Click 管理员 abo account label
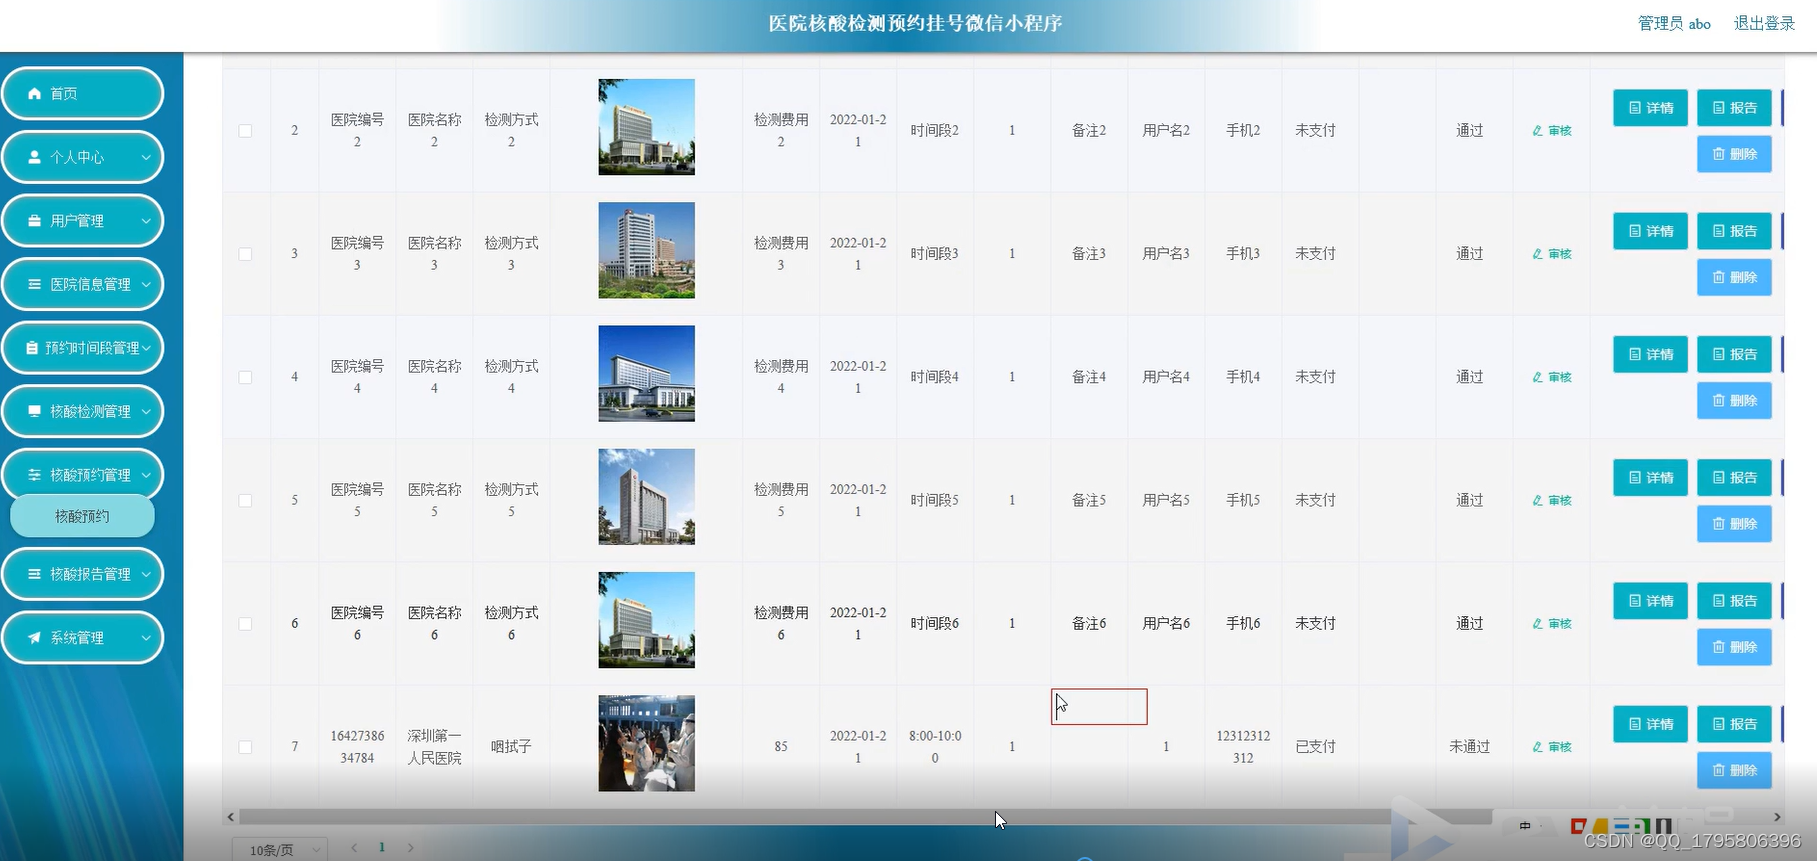1817x861 pixels. click(1674, 23)
